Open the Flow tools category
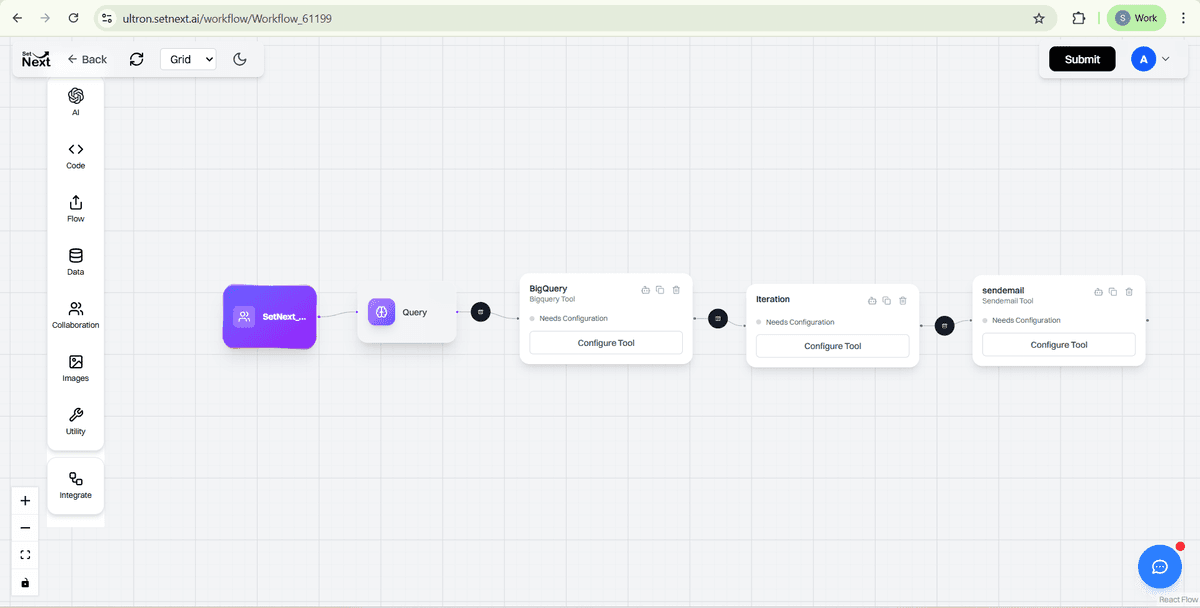The image size is (1200, 608). tap(76, 208)
